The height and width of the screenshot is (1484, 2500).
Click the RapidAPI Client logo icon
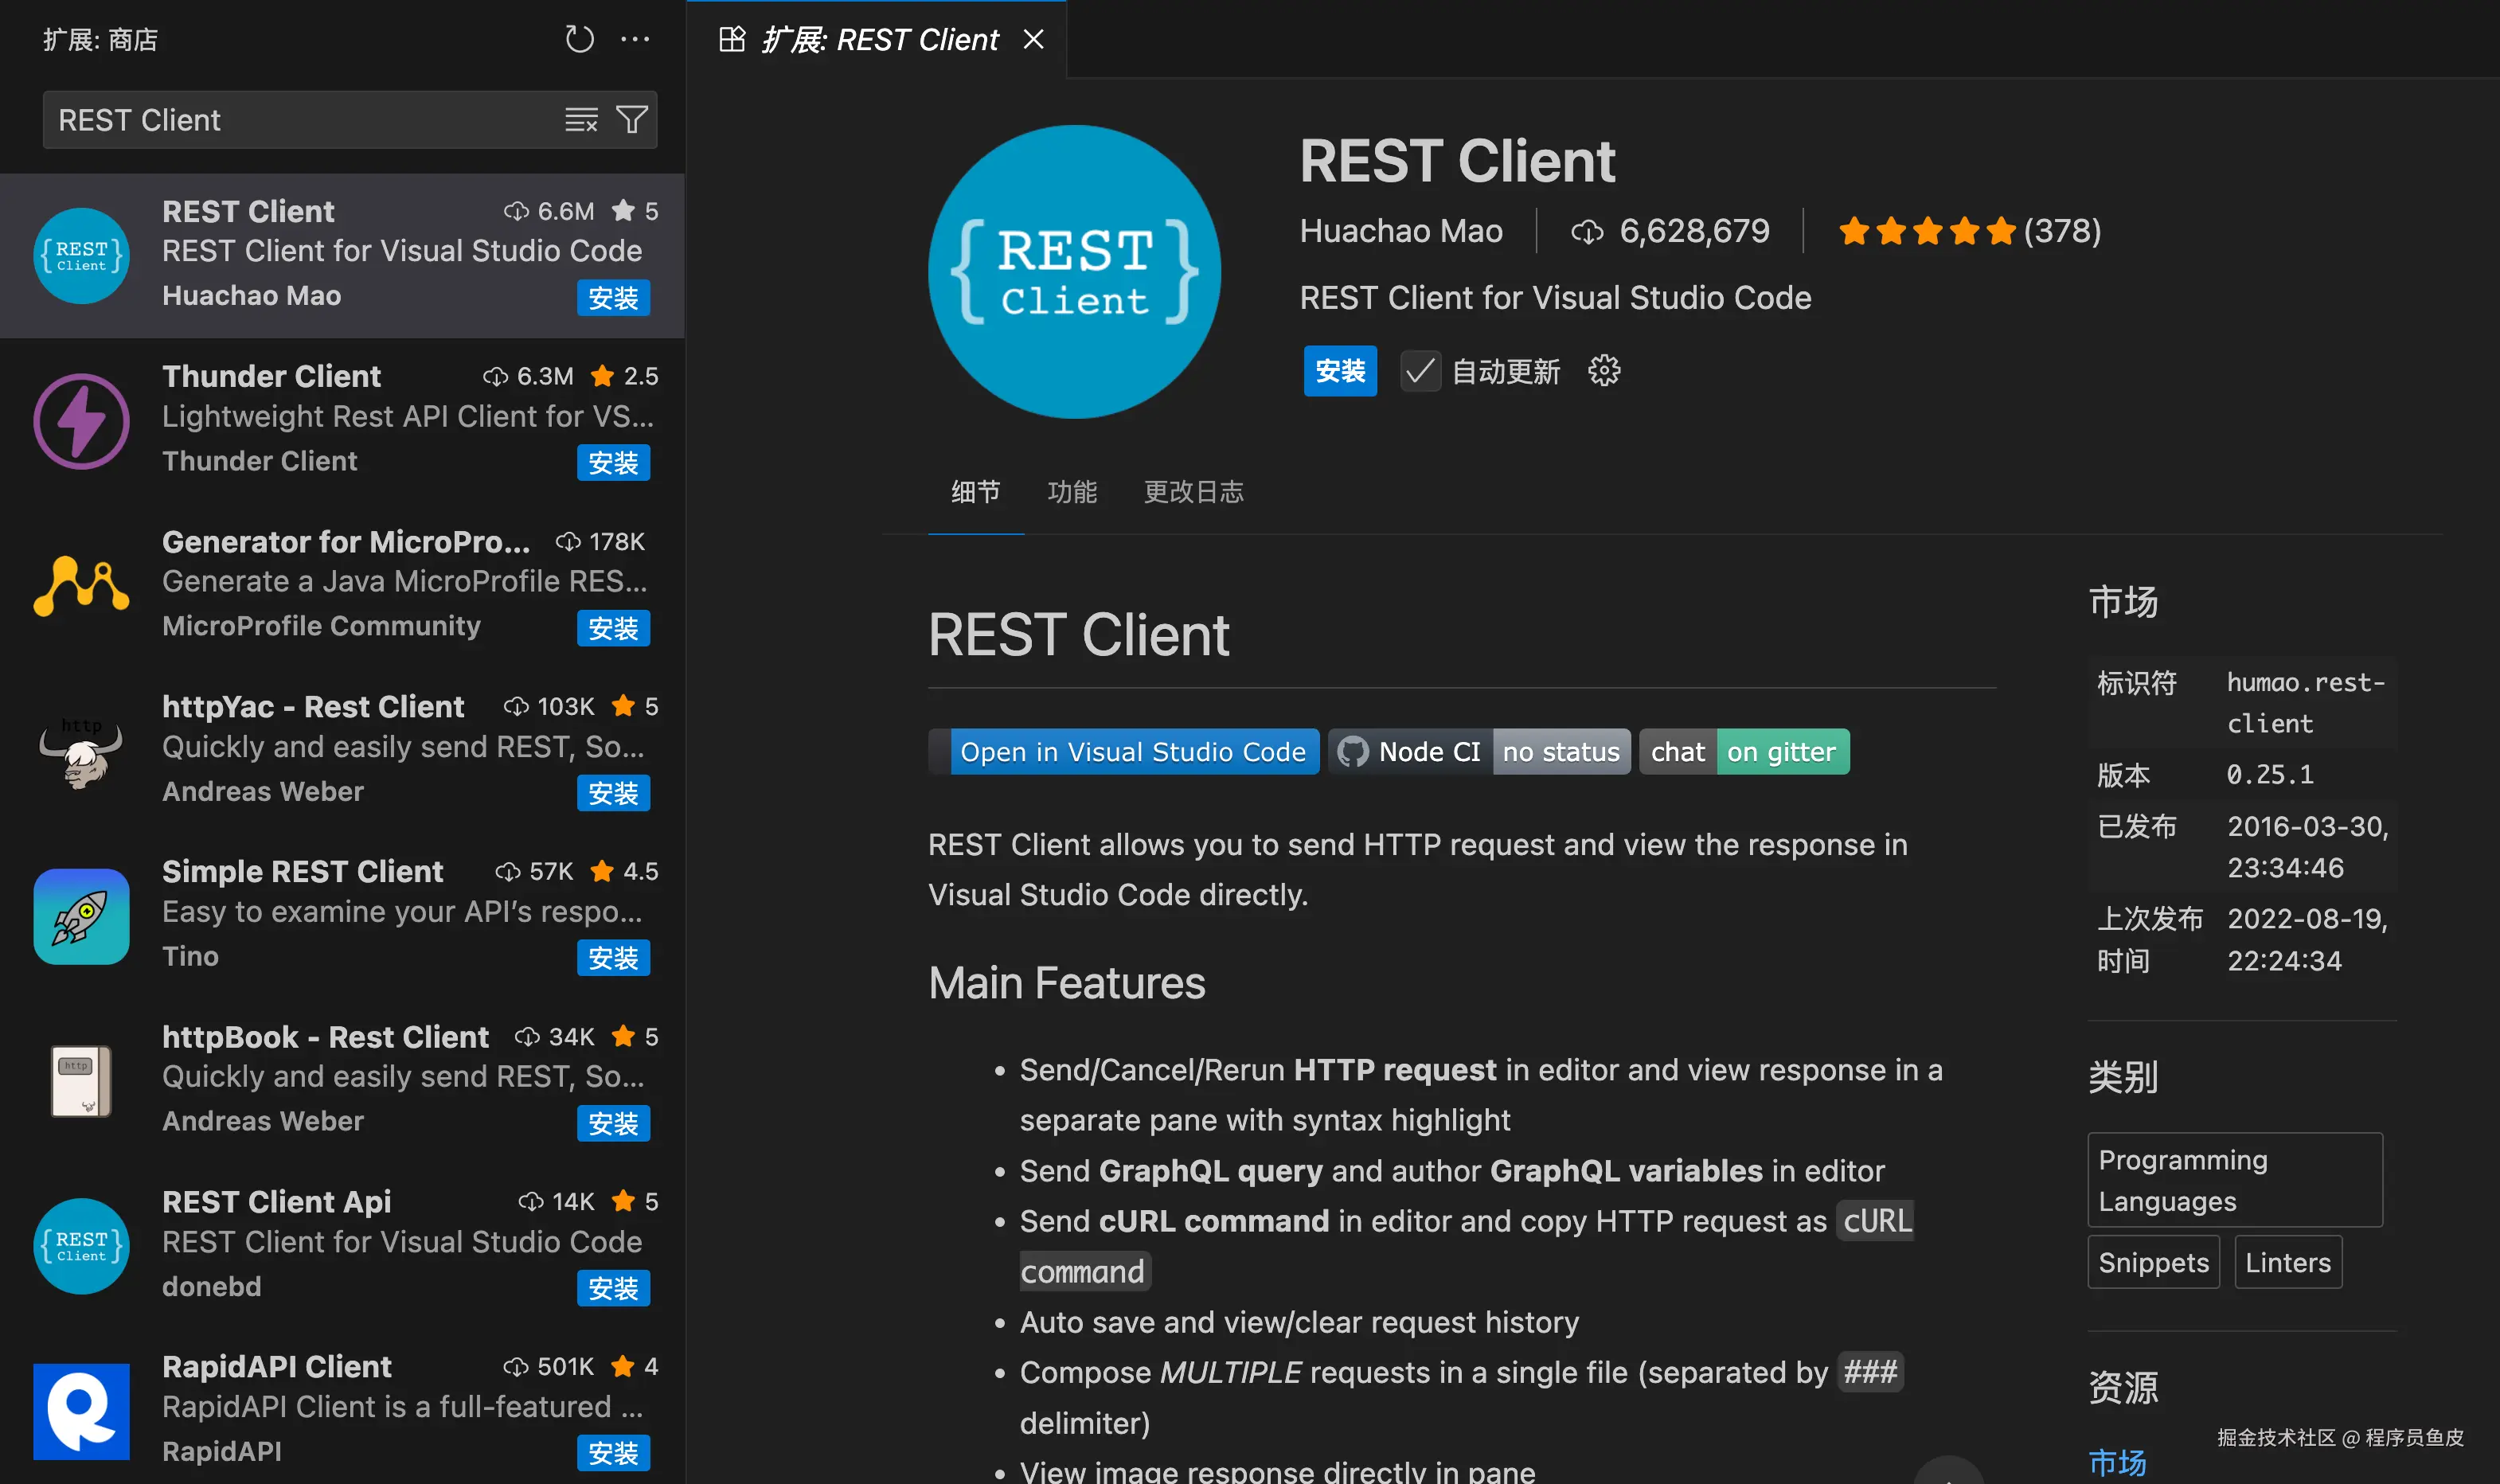[x=81, y=1411]
